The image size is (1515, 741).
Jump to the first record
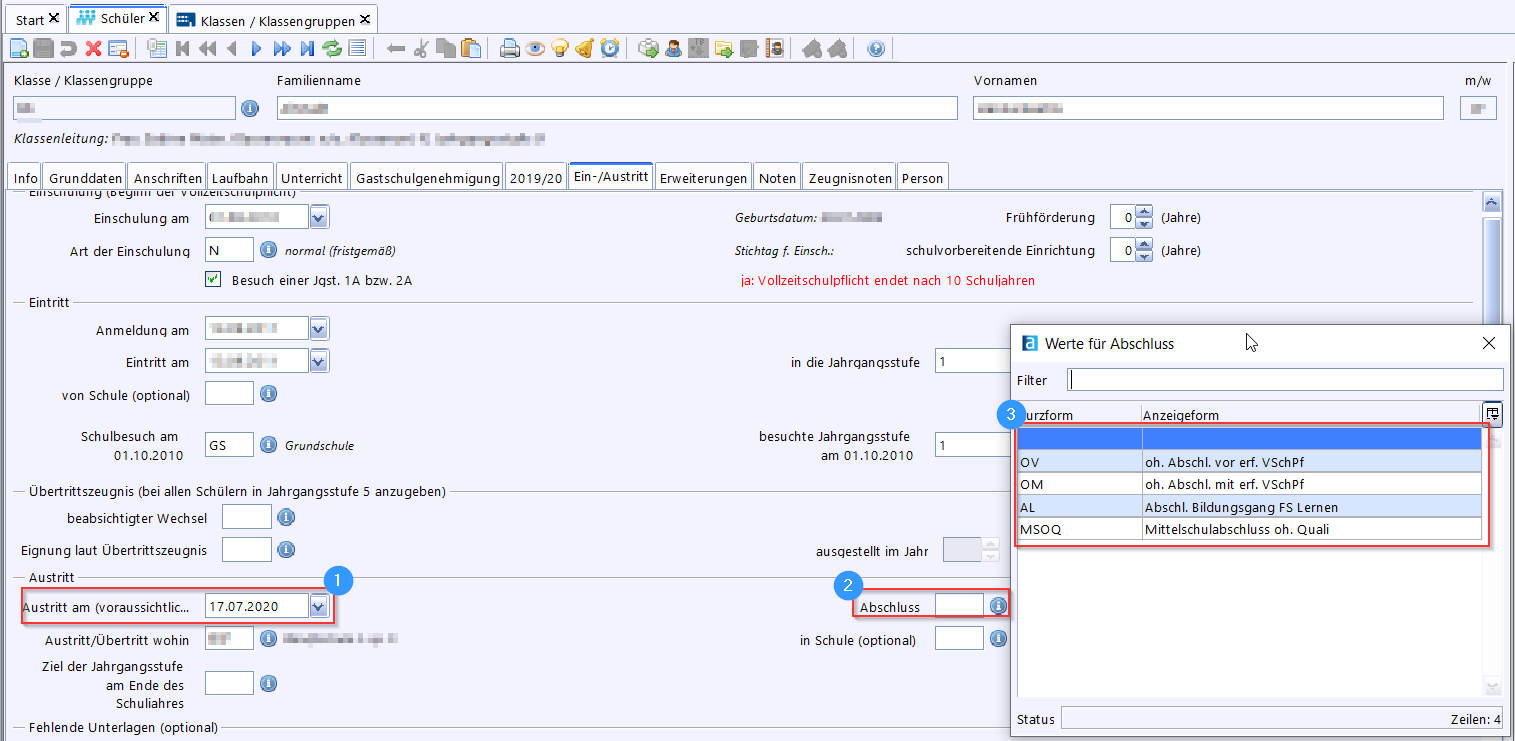(183, 48)
